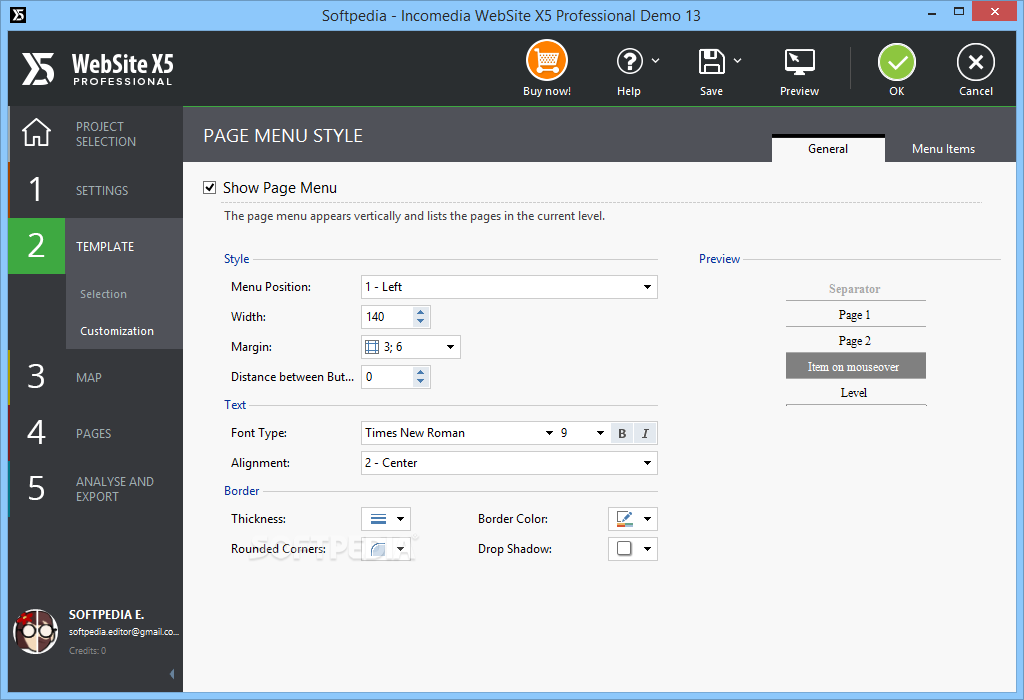The height and width of the screenshot is (700, 1024).
Task: Increase the Width value
Action: point(421,311)
